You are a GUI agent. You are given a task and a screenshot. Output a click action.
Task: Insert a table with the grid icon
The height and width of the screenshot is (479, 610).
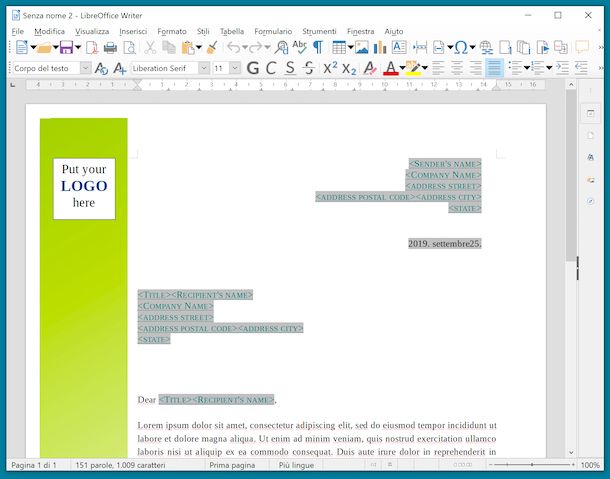[x=339, y=47]
